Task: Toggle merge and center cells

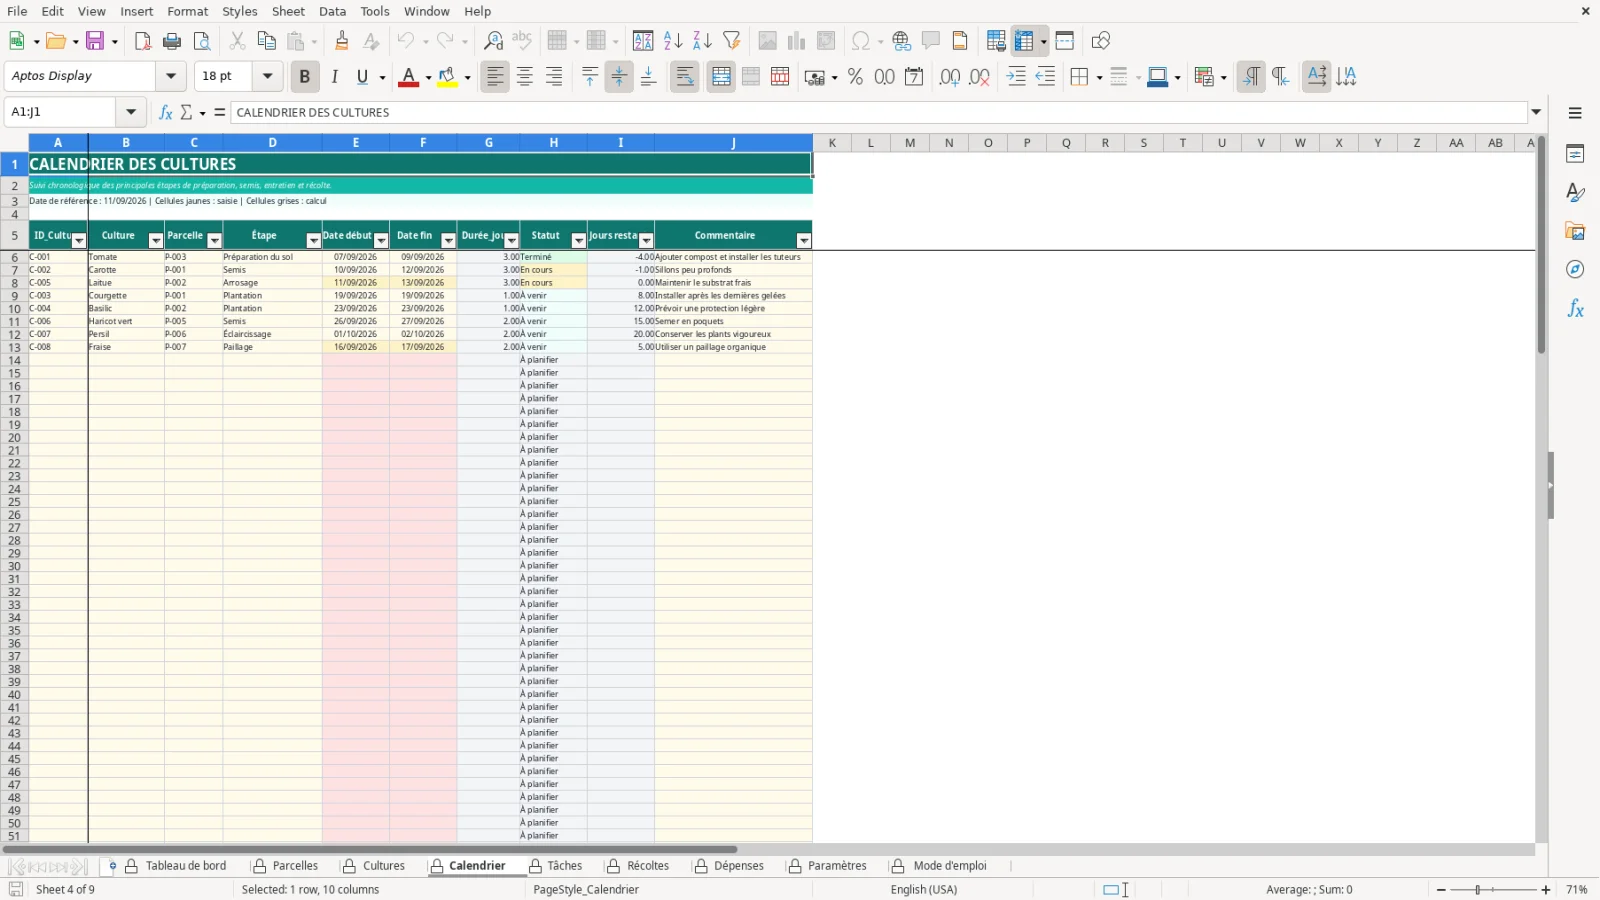Action: coord(721,77)
